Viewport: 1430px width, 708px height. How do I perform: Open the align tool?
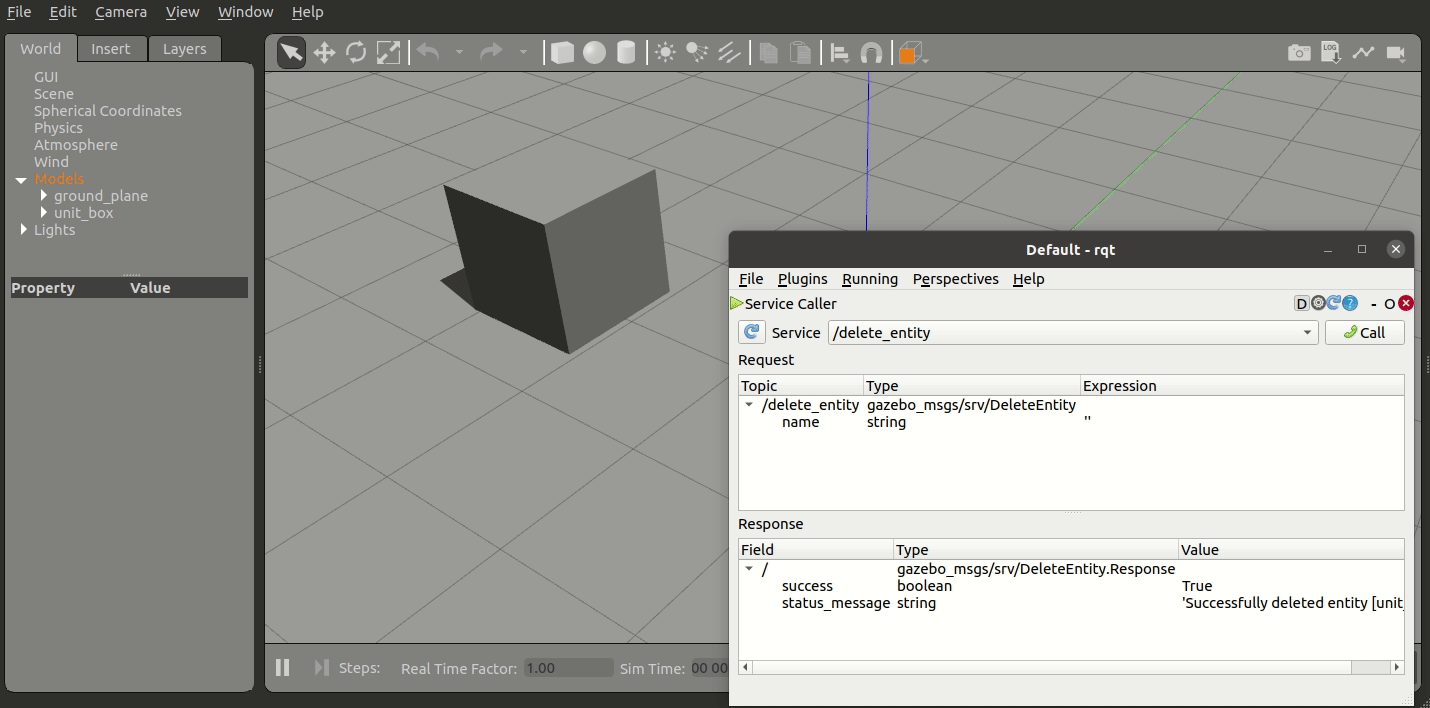click(x=840, y=52)
